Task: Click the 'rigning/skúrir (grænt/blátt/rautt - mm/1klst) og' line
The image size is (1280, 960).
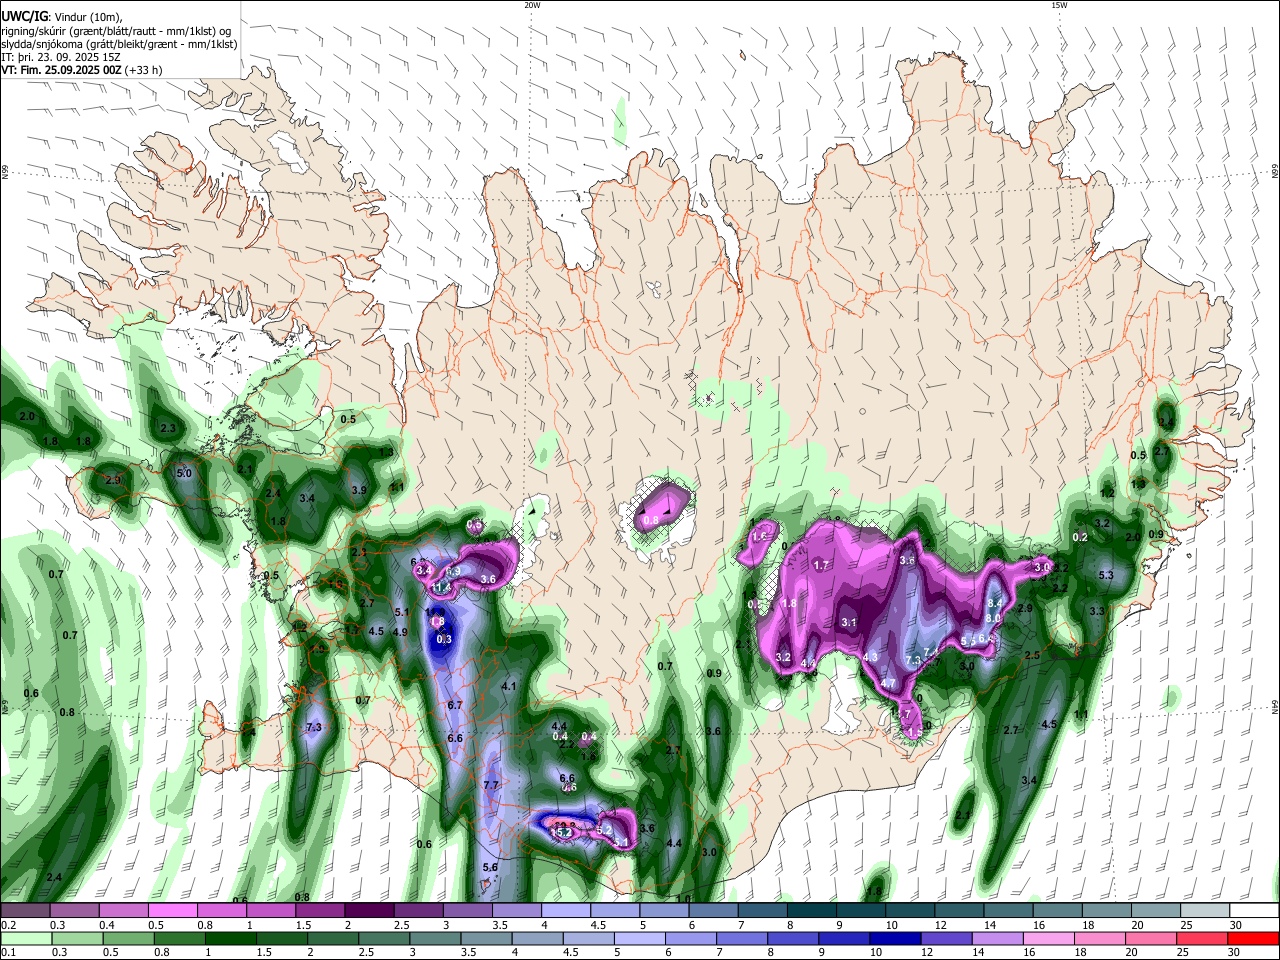Action: click(x=116, y=30)
